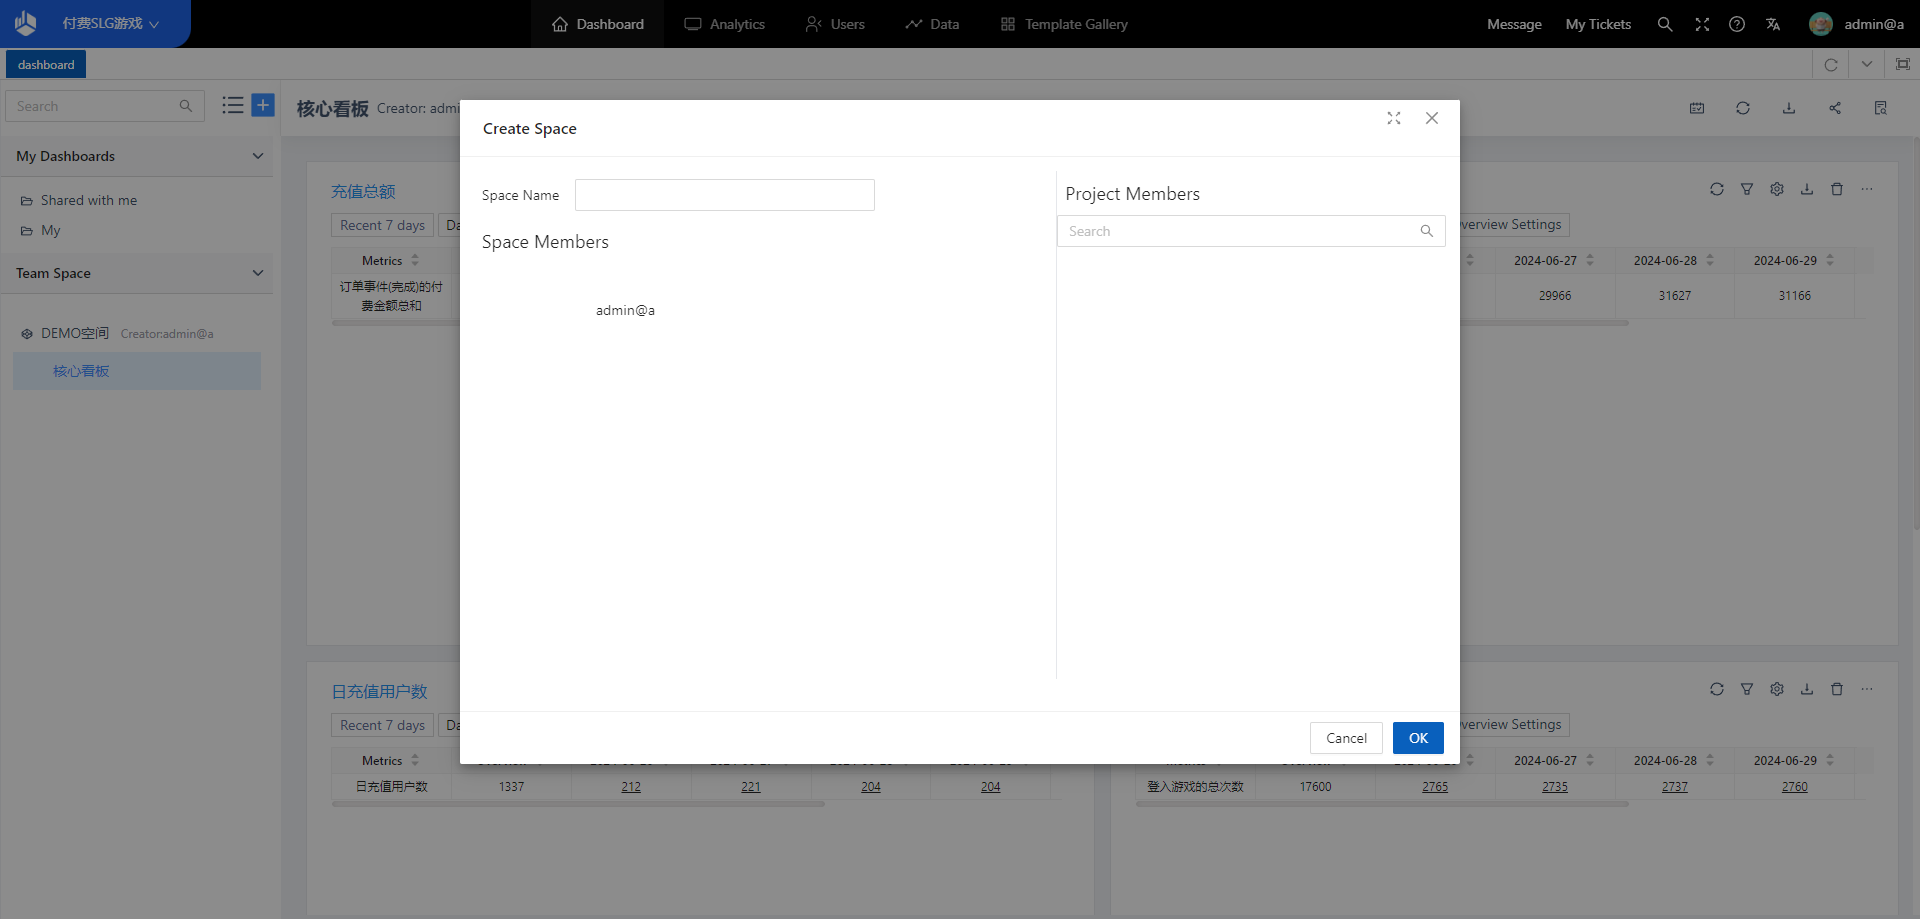Open the help question mark icon

tap(1737, 24)
